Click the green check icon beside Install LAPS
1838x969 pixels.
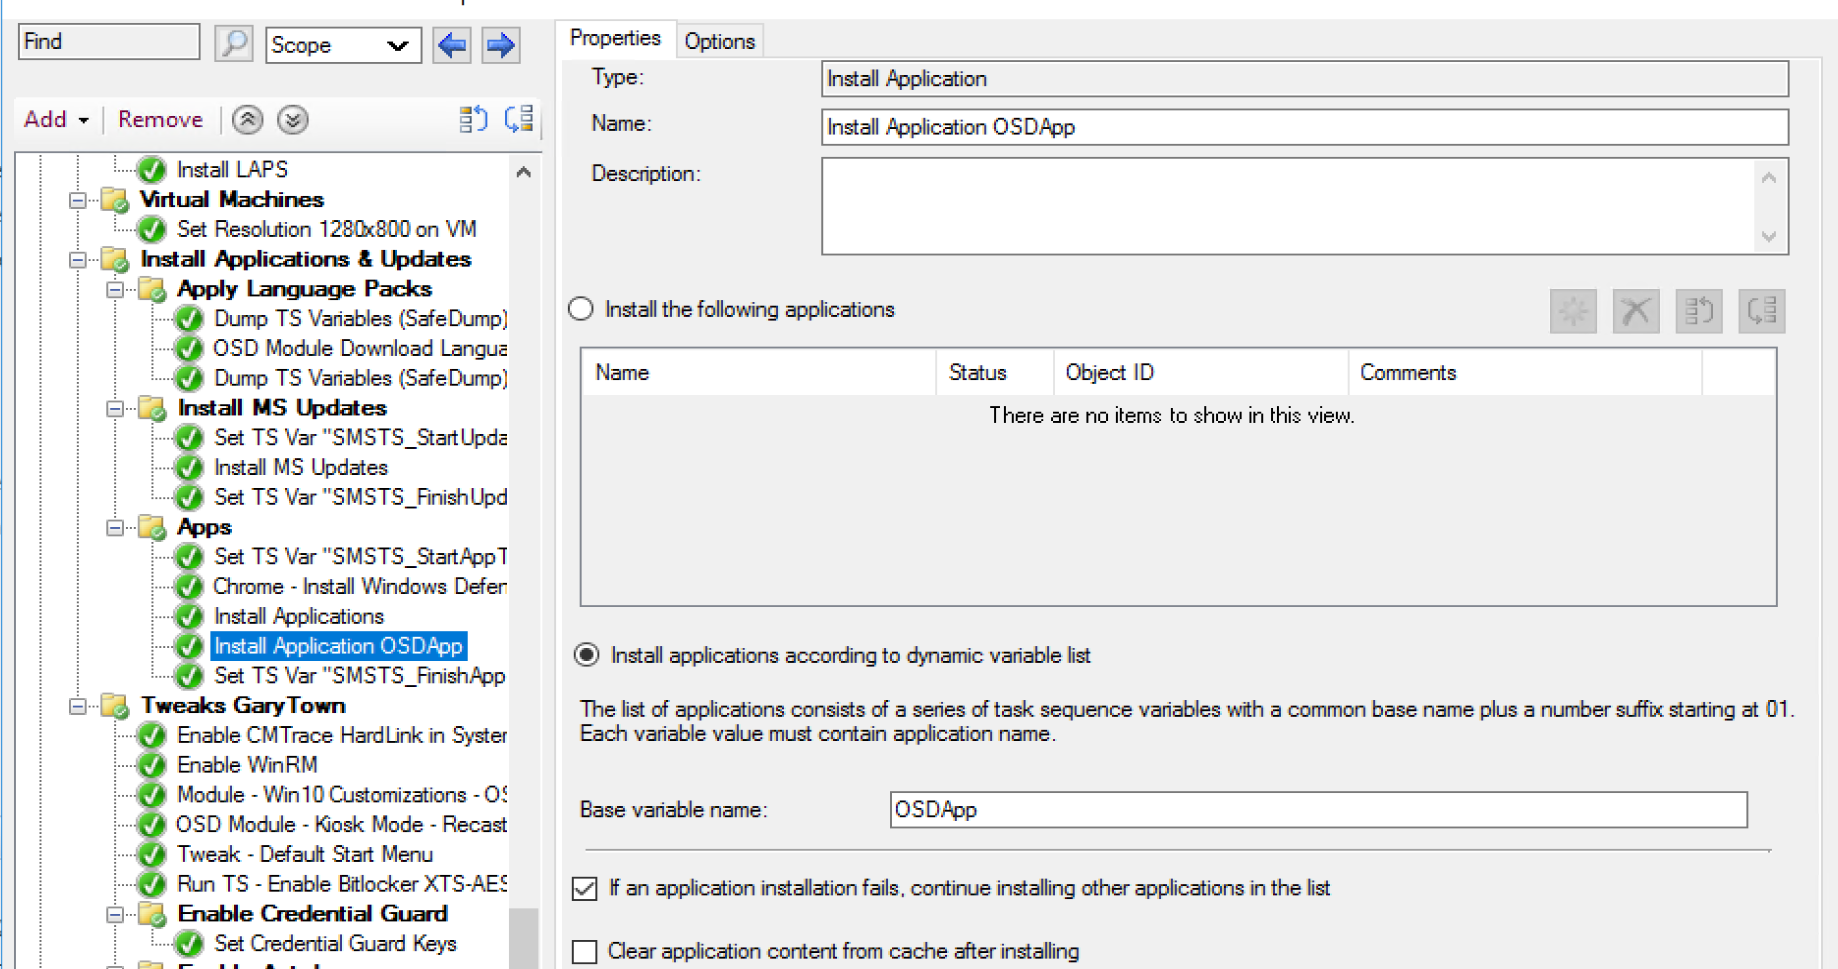coord(152,170)
